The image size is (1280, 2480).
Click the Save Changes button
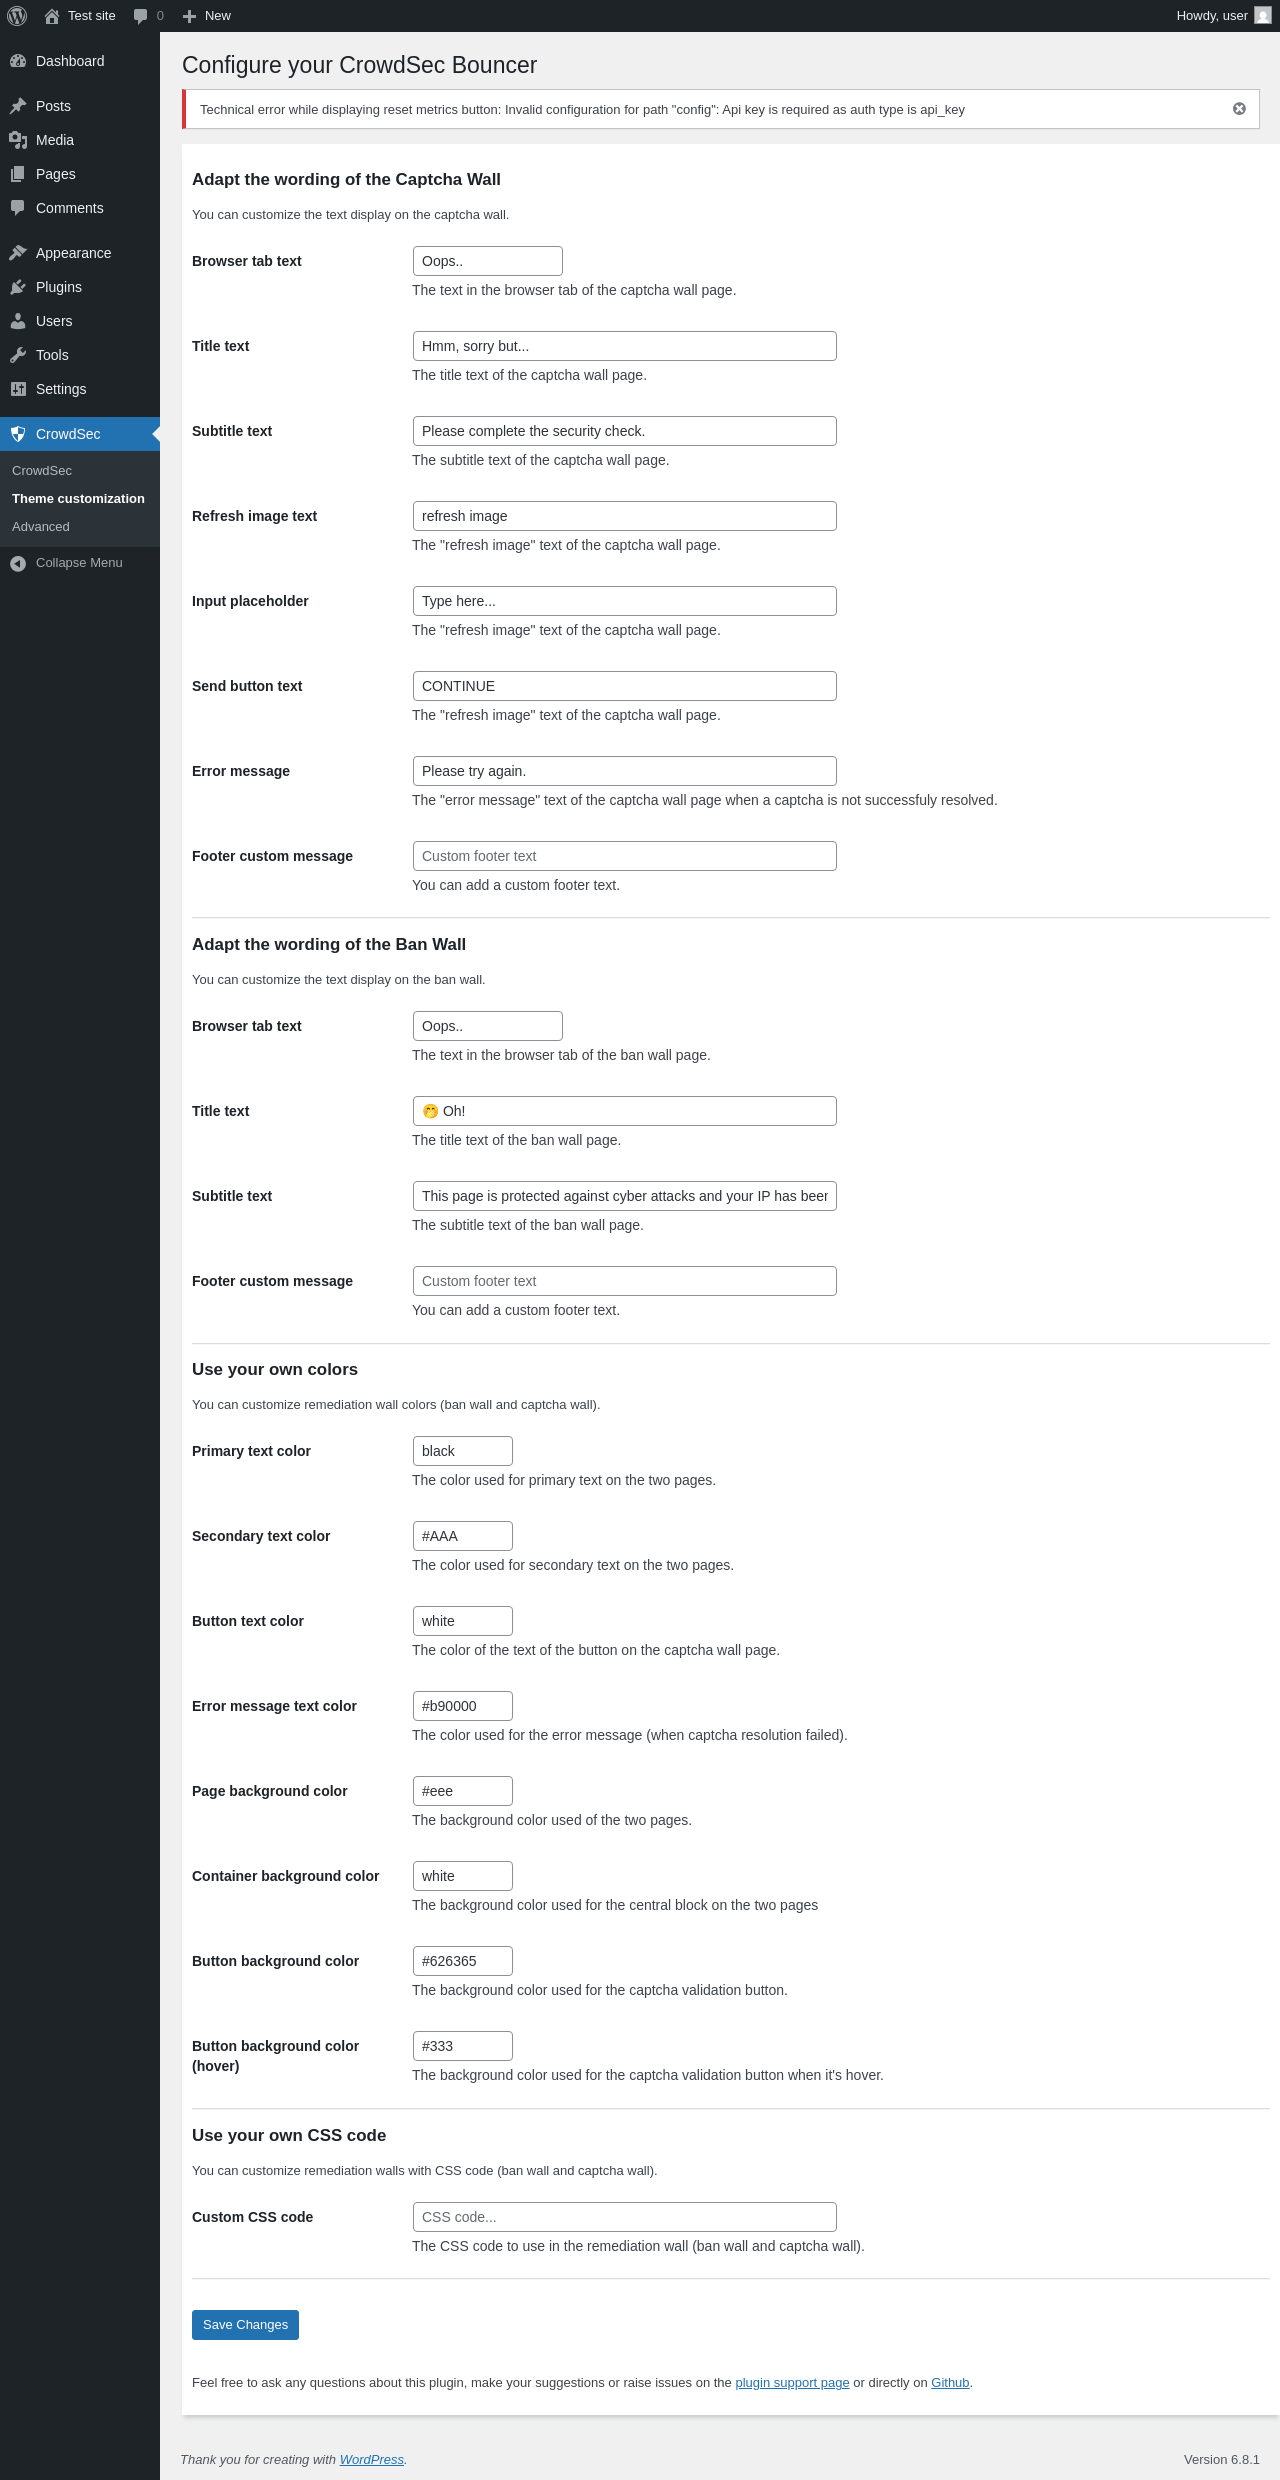click(x=245, y=2325)
